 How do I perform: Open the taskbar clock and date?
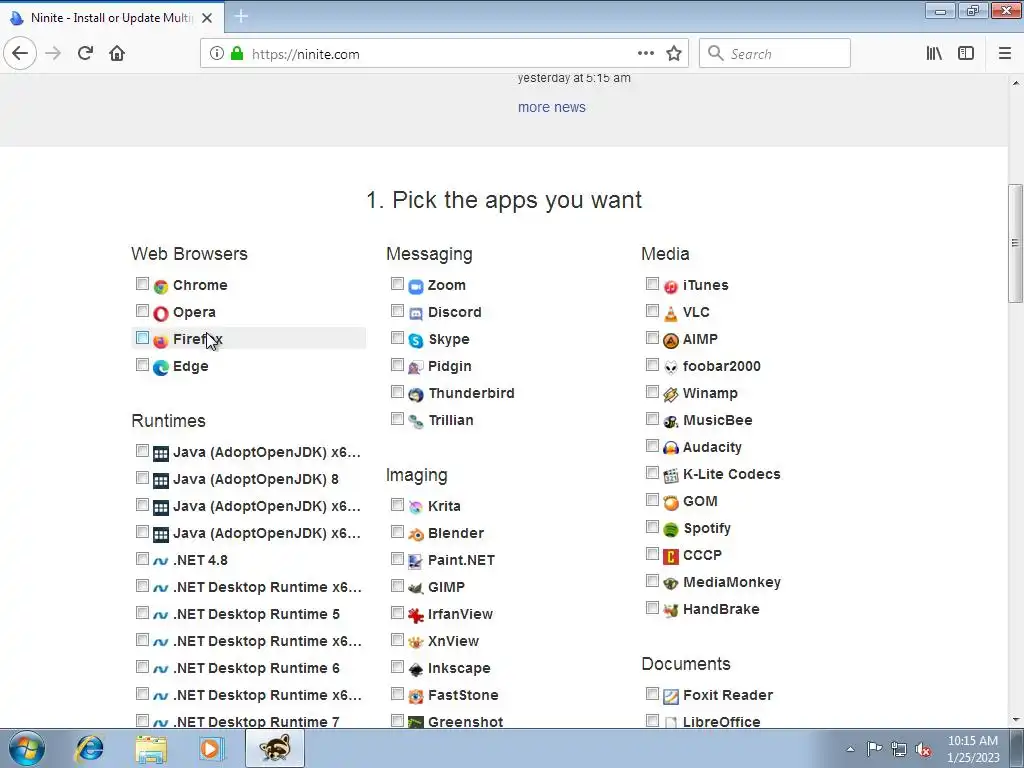973,749
